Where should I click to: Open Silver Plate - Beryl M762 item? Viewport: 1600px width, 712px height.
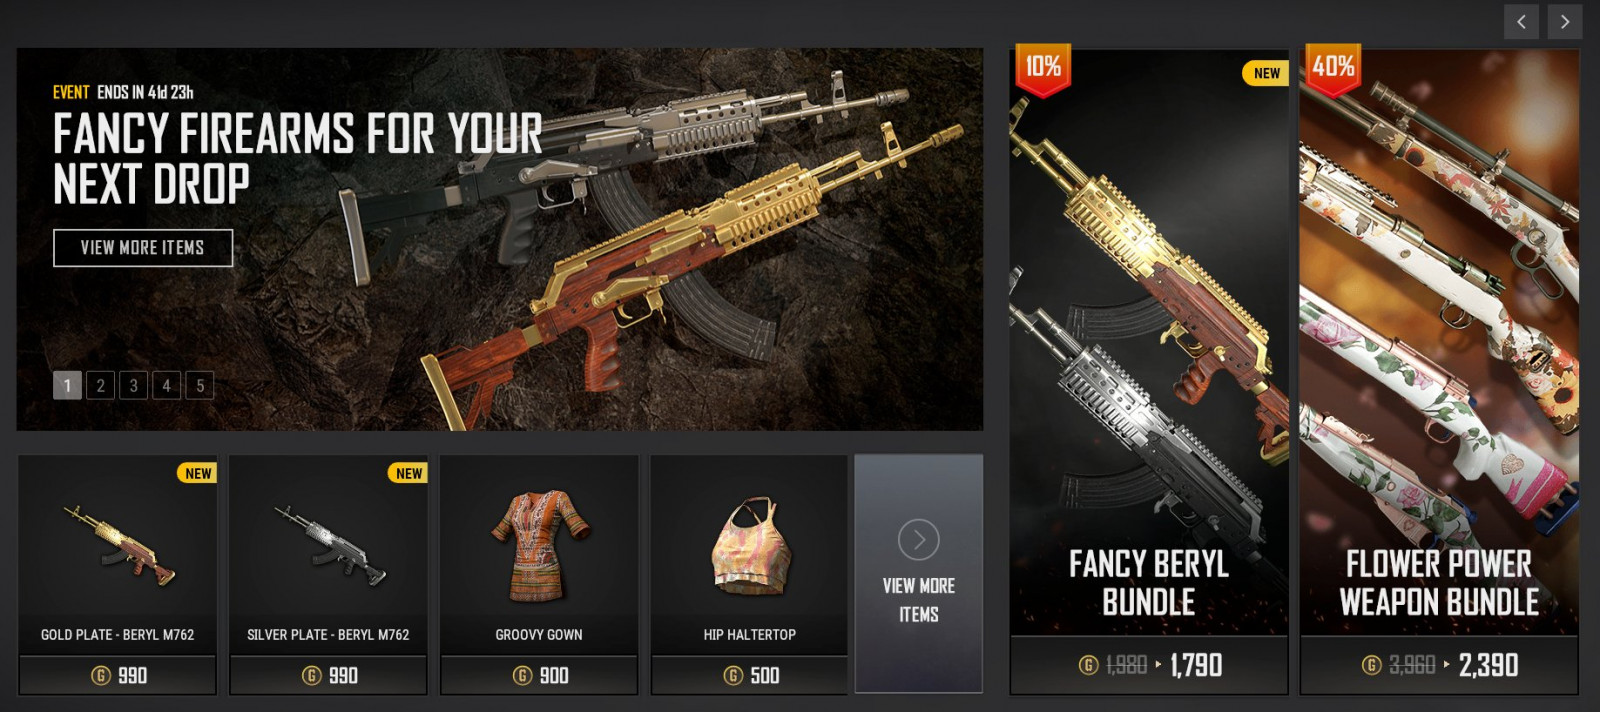coord(329,575)
